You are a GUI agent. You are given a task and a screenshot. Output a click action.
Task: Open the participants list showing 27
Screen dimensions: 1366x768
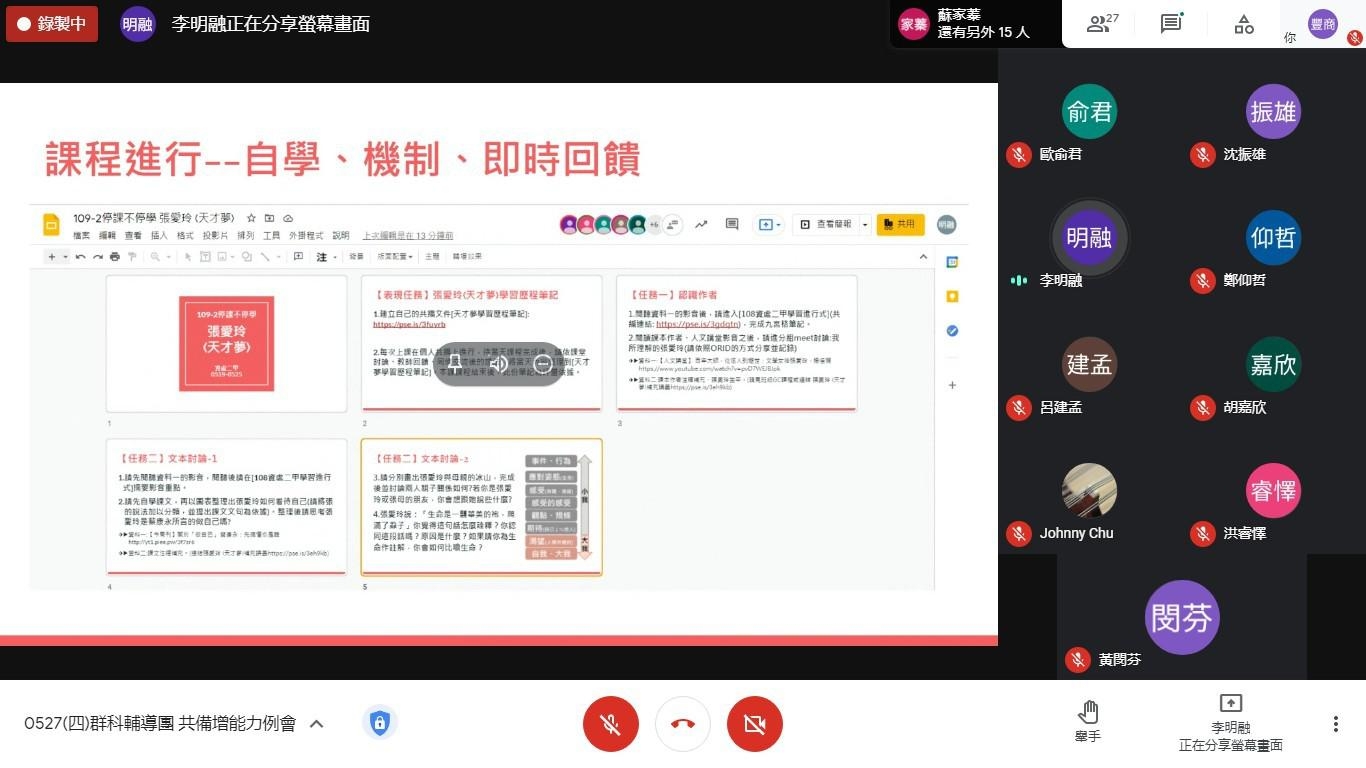[x=1102, y=24]
